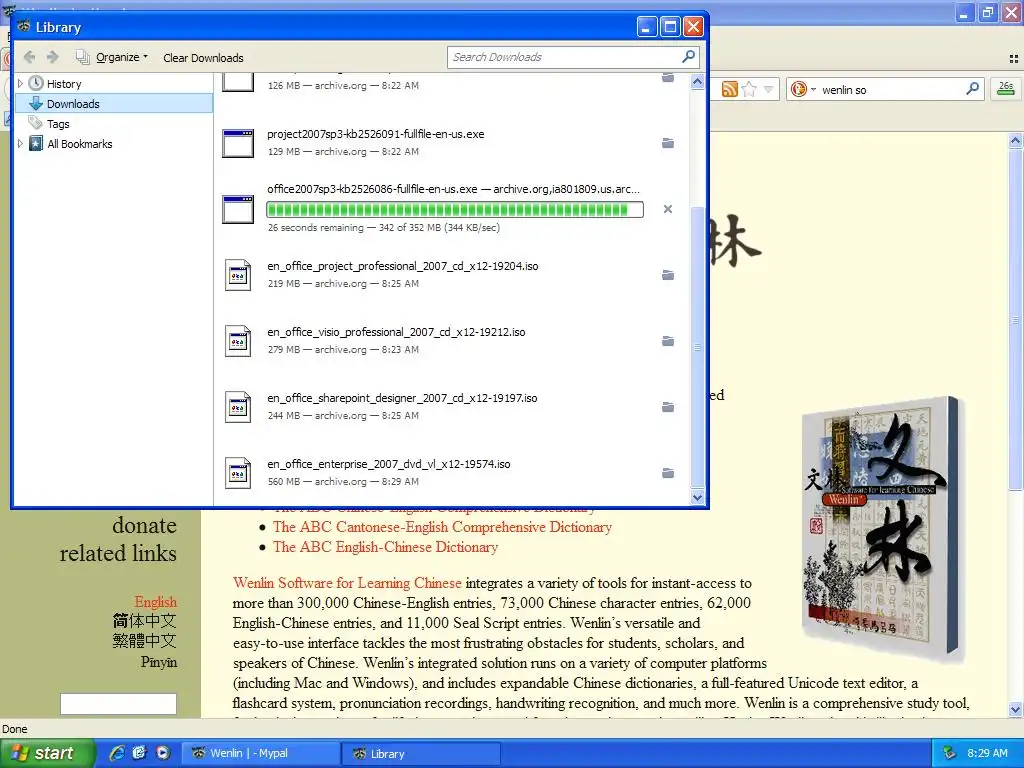Click the Library downloads scrollbar thumb
Screen dimensions: 1024x768
pos(697,347)
